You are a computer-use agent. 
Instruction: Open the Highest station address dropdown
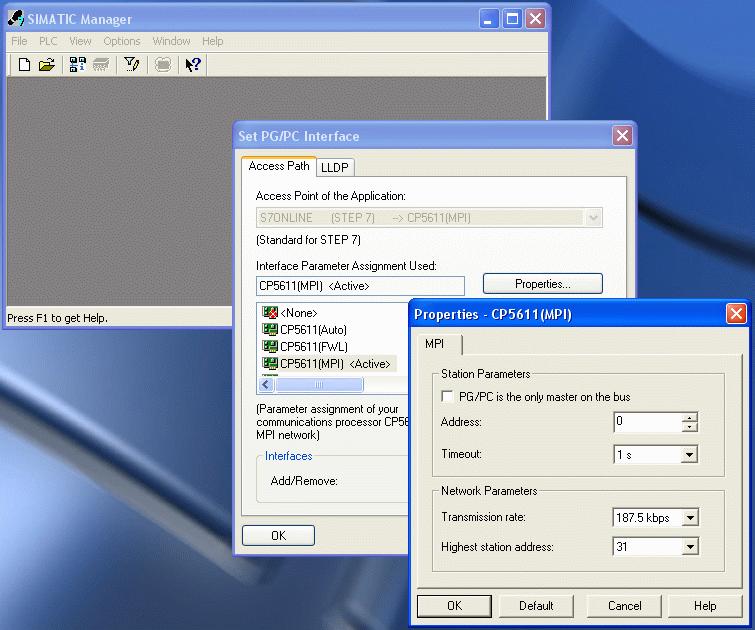[690, 547]
